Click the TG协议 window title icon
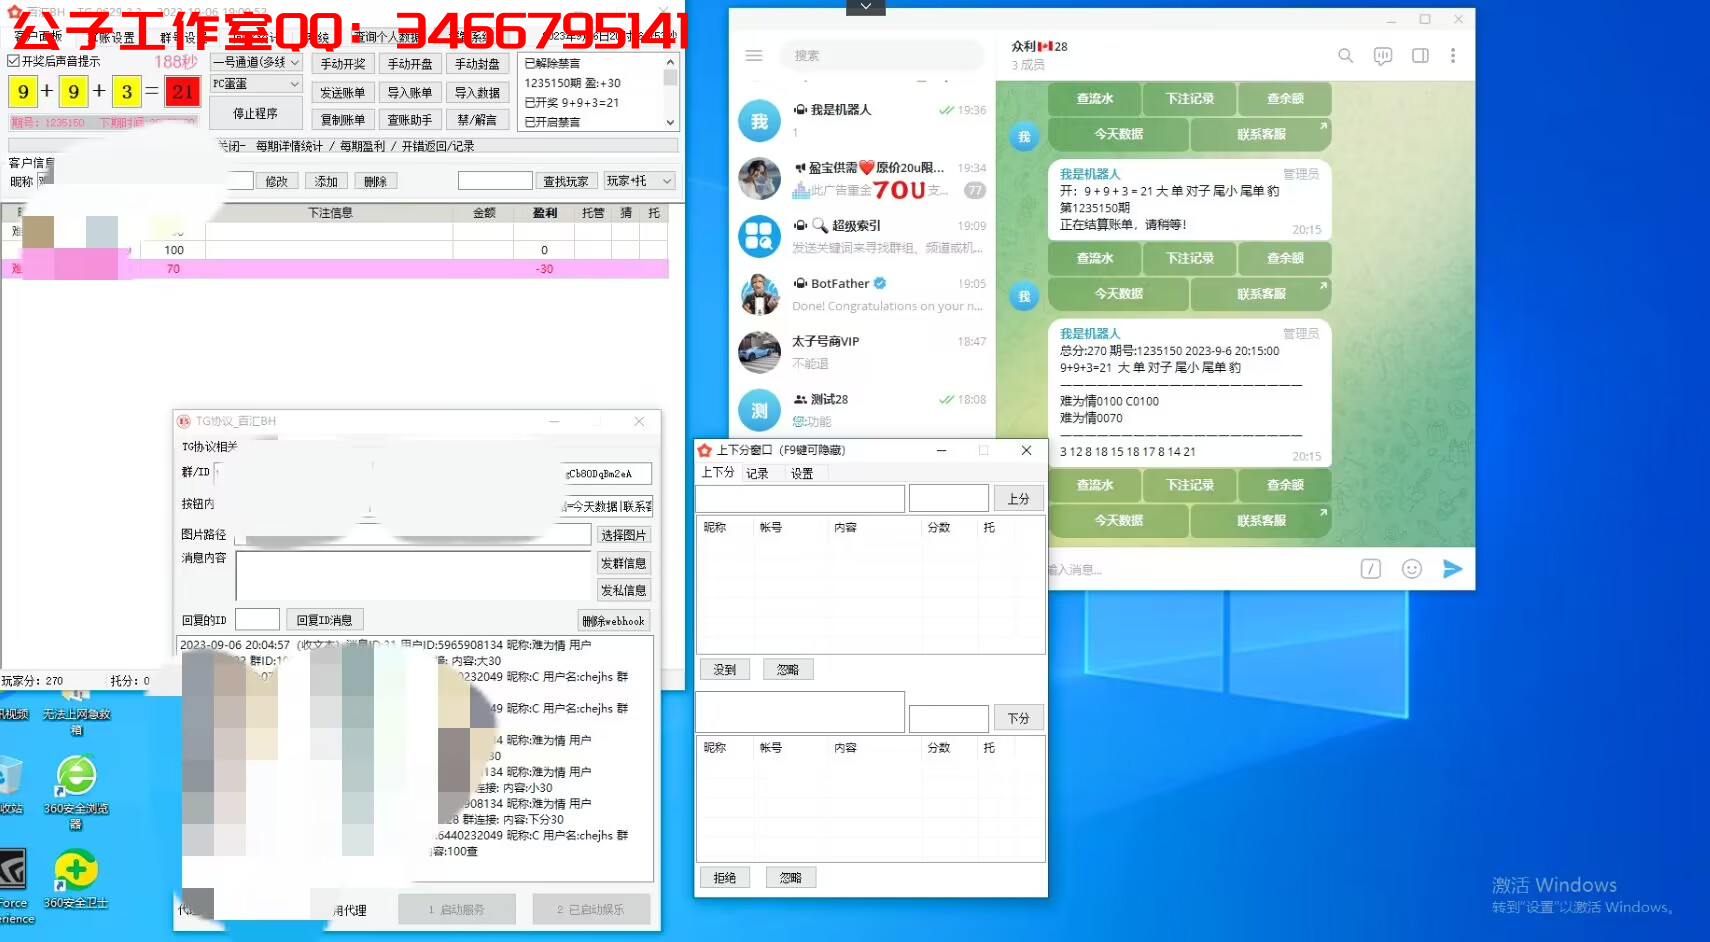The width and height of the screenshot is (1710, 942). [184, 421]
